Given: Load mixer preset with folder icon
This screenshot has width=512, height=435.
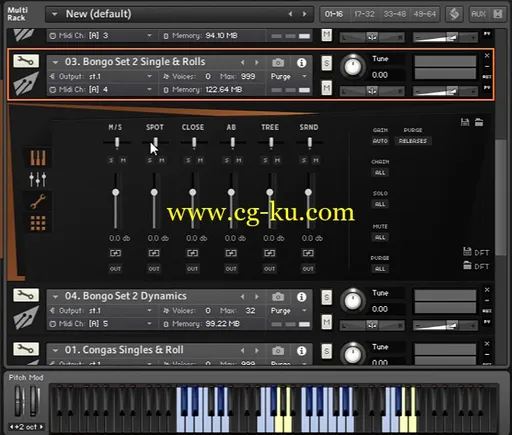Looking at the screenshot, I should coord(479,122).
